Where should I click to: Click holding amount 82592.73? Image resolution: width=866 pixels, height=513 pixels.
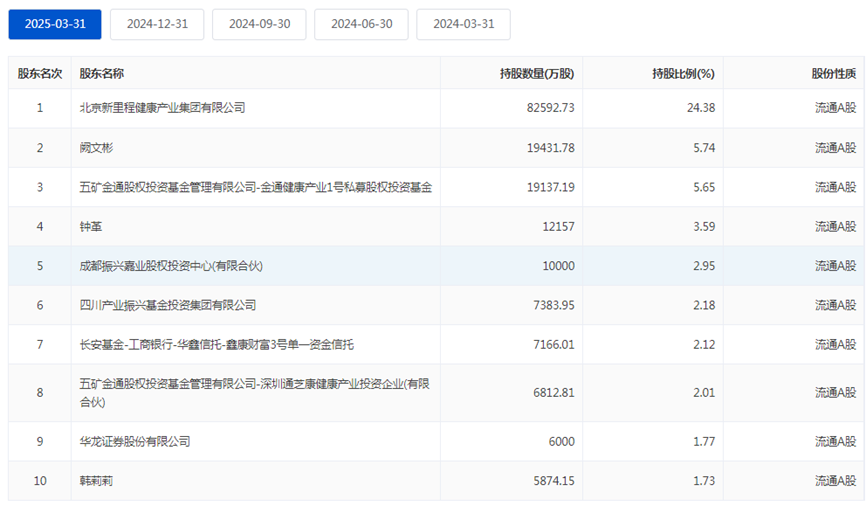(551, 108)
